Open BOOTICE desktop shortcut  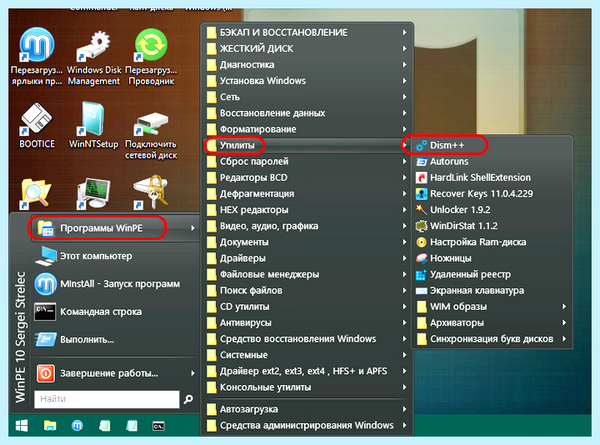pos(37,126)
